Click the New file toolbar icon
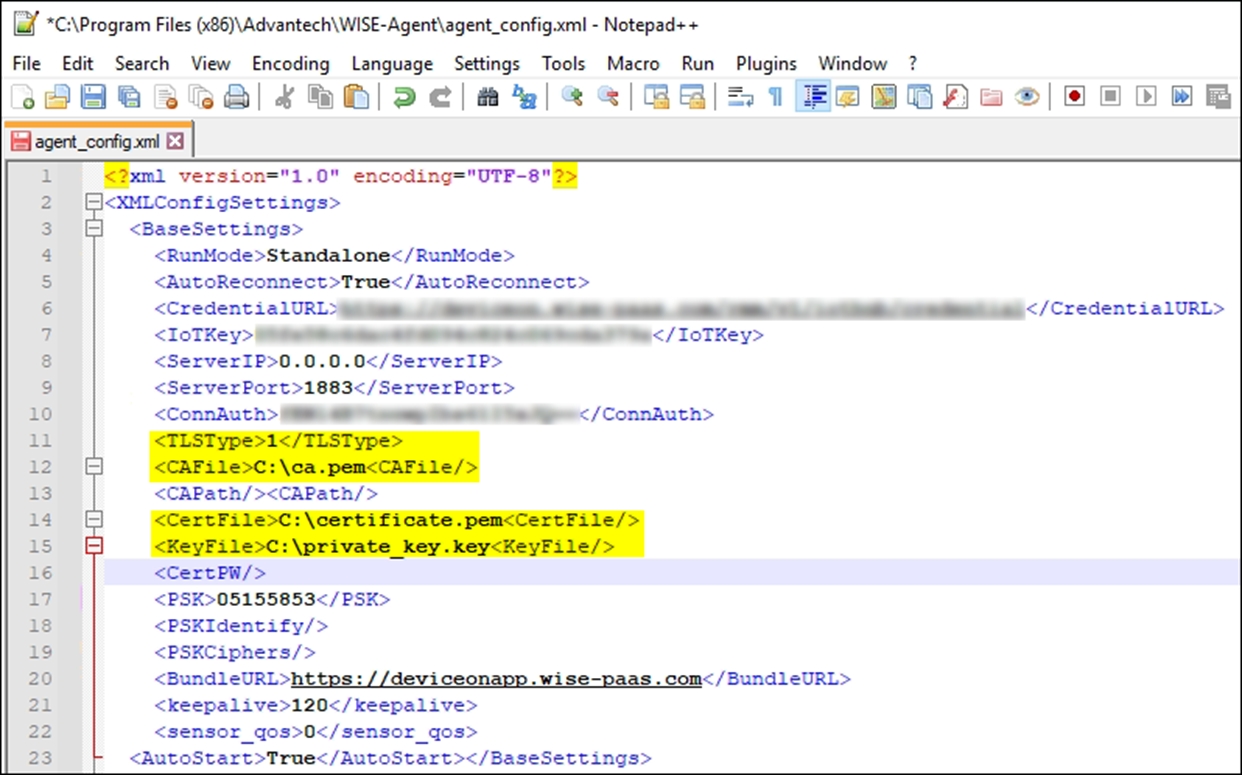 pos(22,97)
